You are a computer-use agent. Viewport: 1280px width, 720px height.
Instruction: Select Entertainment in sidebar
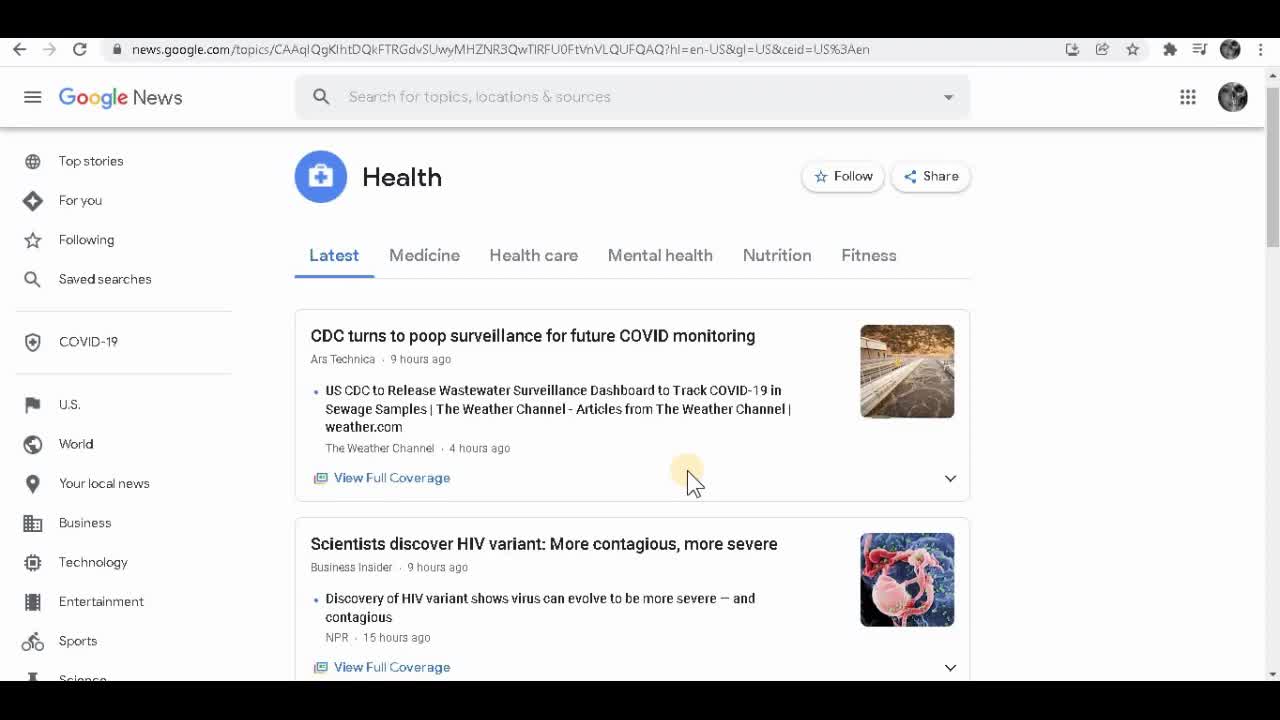coord(101,602)
